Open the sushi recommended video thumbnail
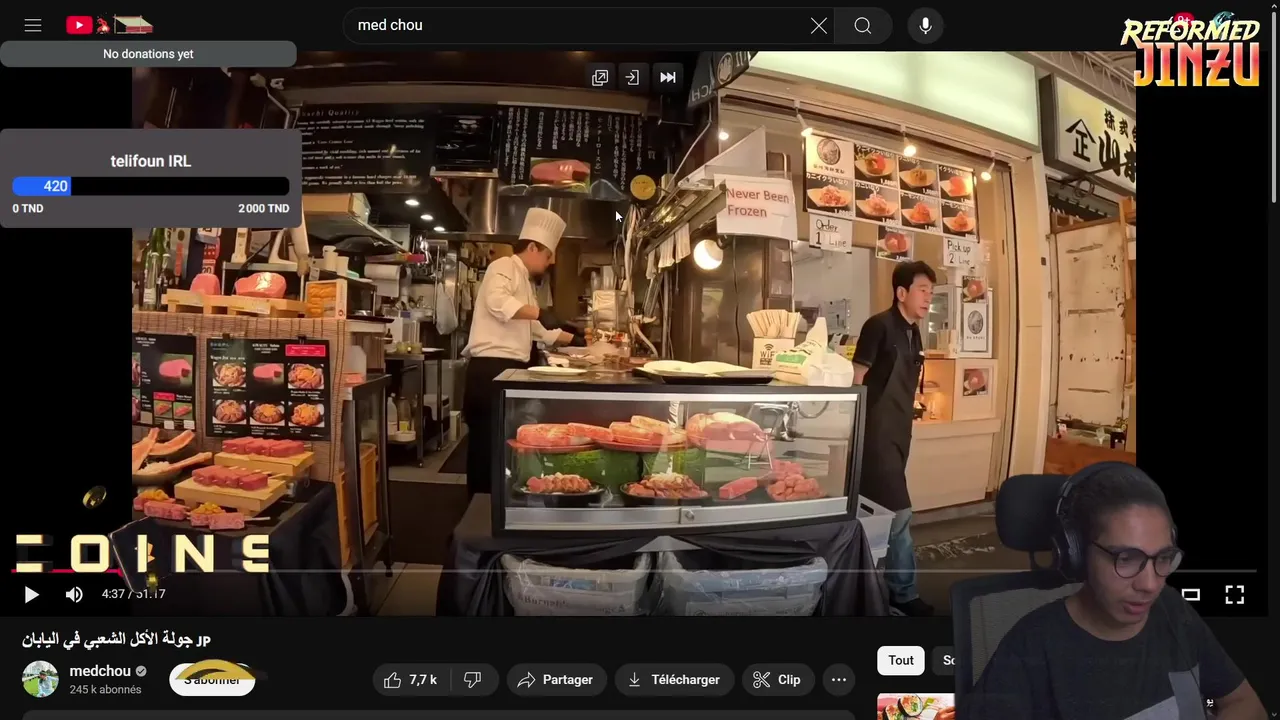Image resolution: width=1280 pixels, height=720 pixels. tap(916, 707)
